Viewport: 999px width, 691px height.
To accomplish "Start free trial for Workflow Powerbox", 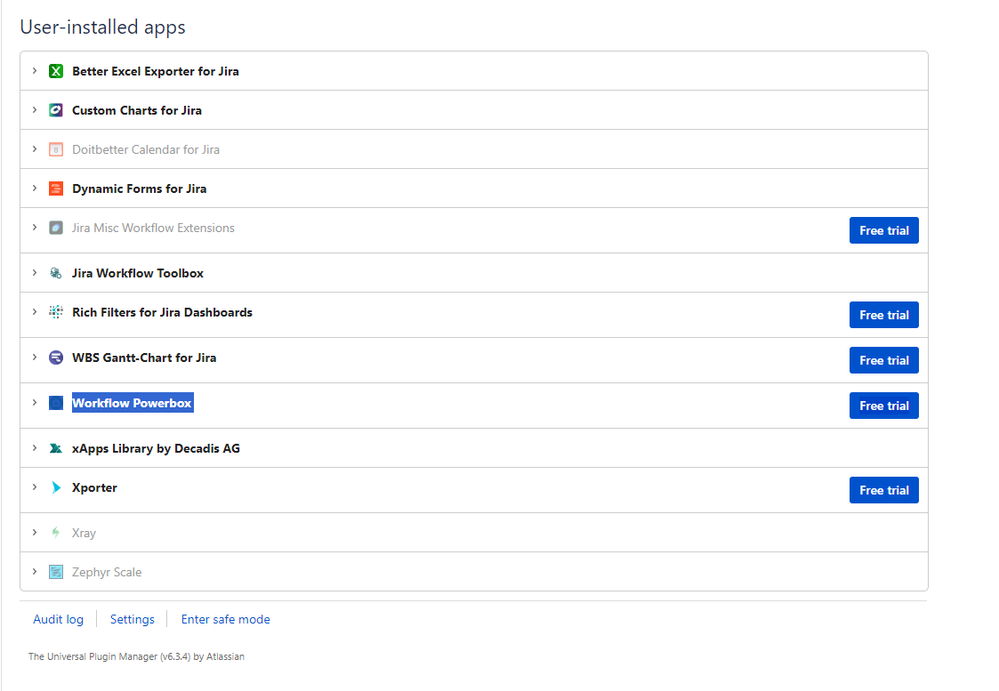I will [884, 406].
